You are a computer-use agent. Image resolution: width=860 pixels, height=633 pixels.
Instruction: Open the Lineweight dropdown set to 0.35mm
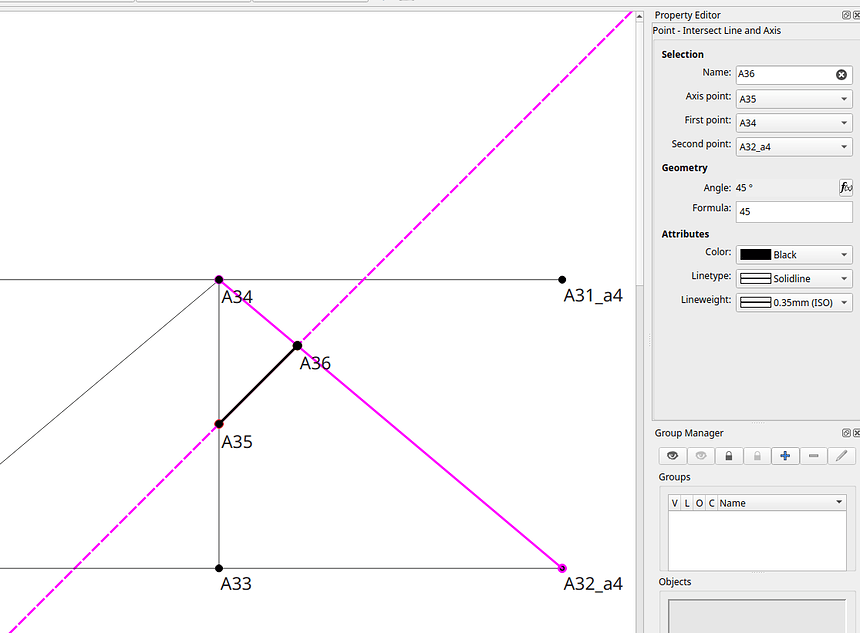pos(794,303)
